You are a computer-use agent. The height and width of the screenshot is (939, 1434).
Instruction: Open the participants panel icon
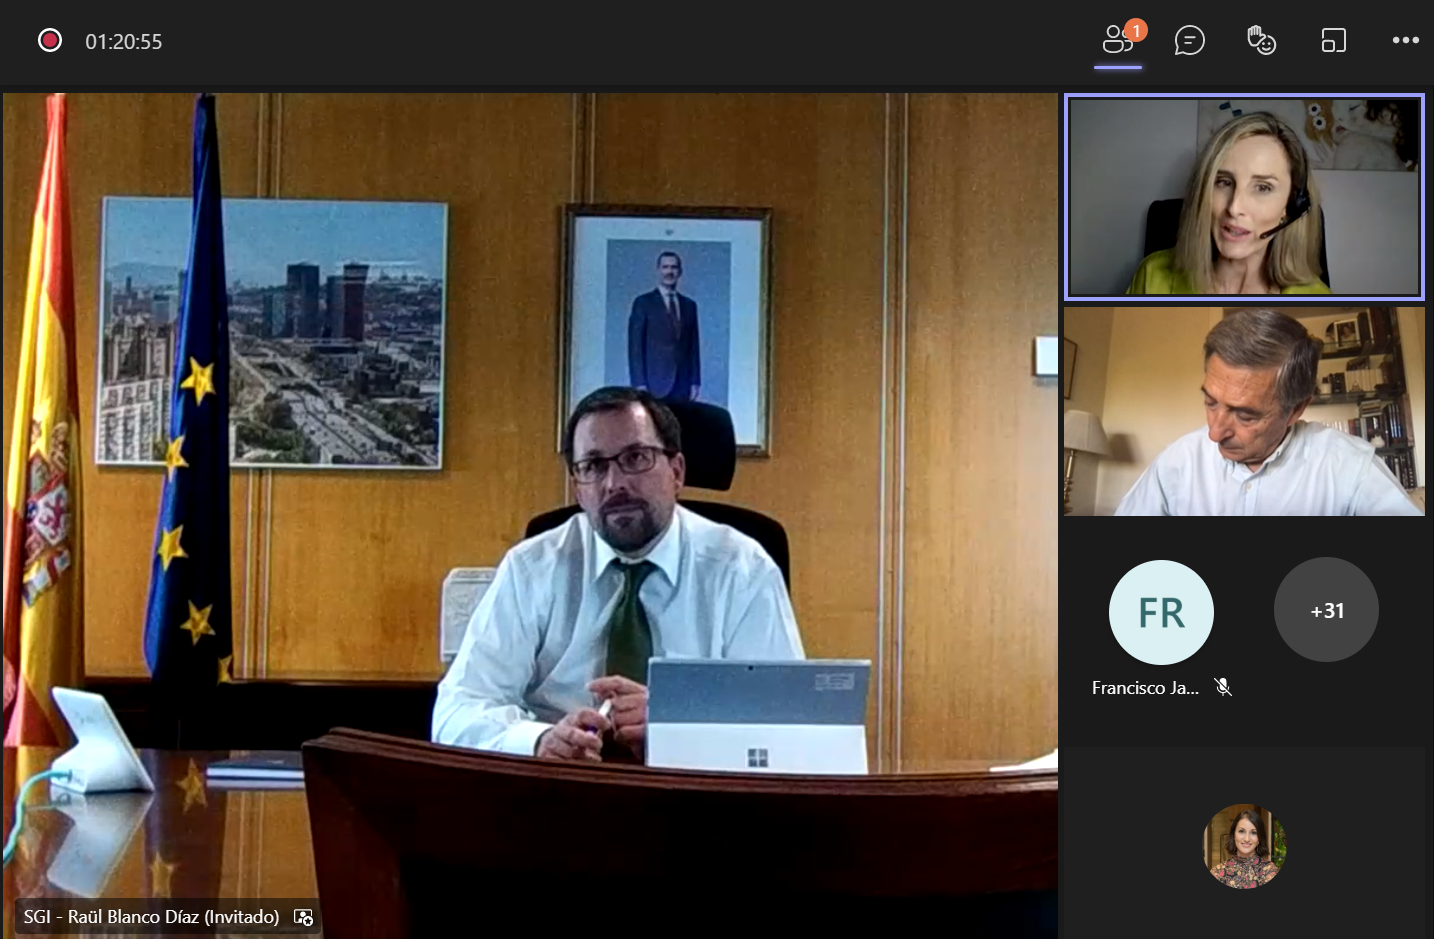click(1117, 41)
